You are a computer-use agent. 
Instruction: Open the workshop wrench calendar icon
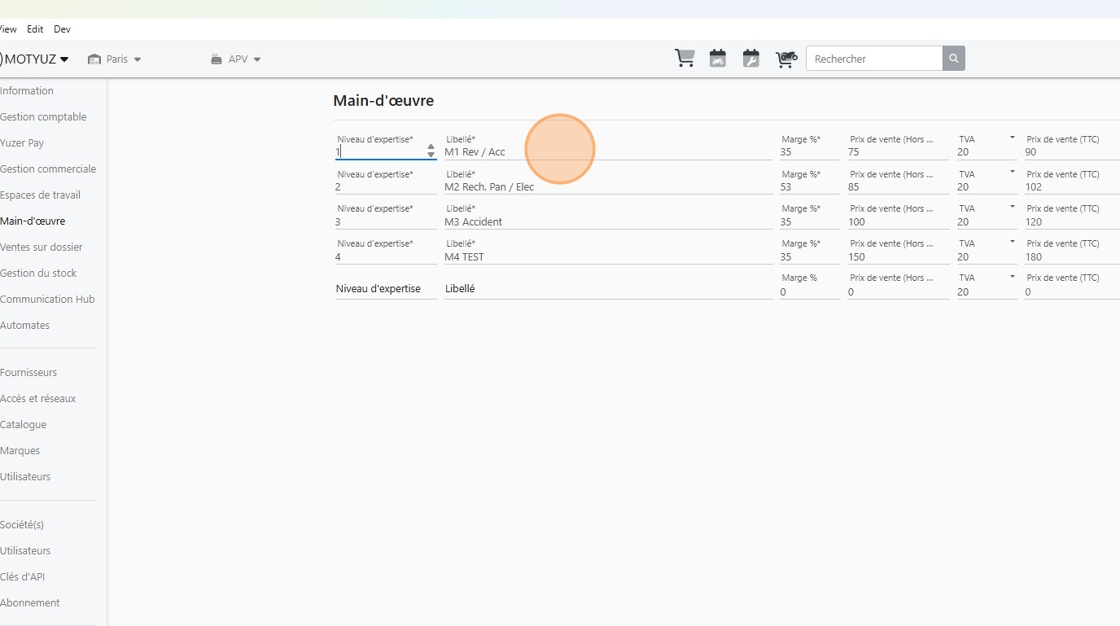(751, 59)
